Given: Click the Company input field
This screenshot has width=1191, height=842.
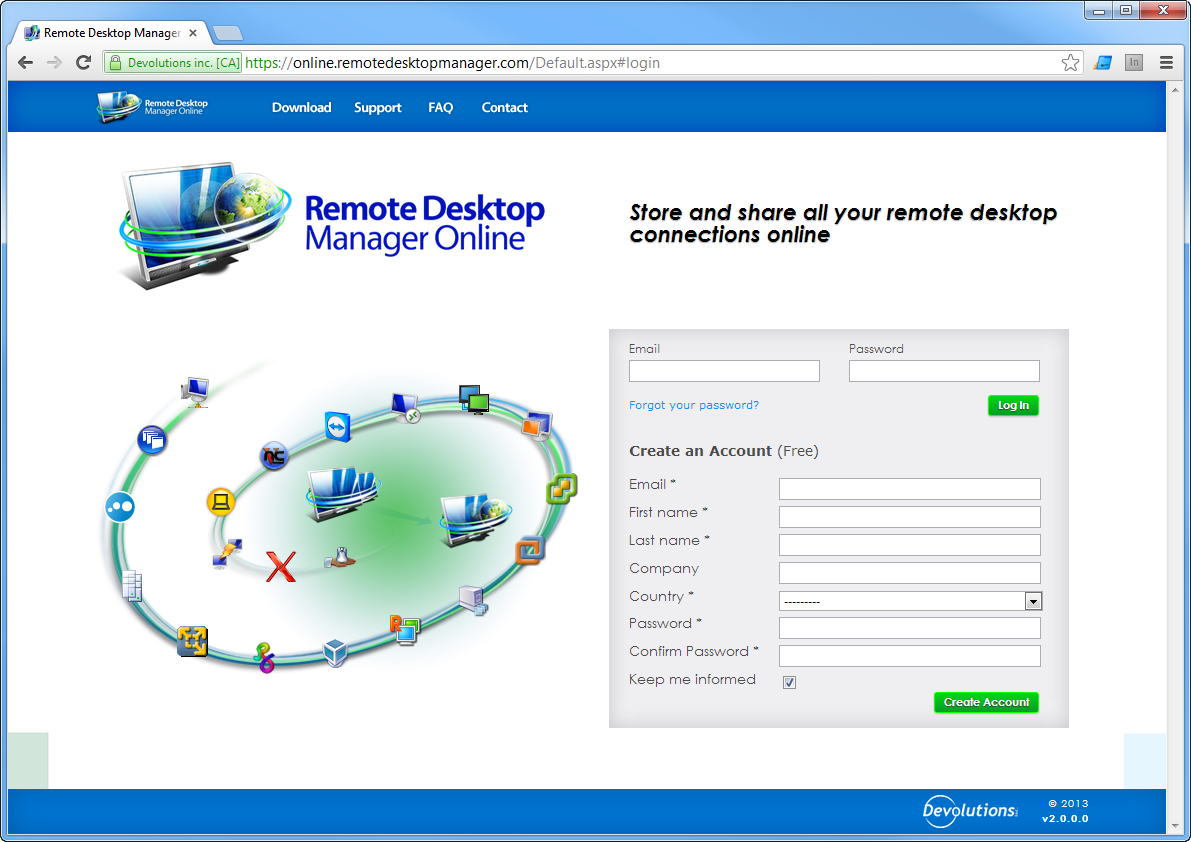Looking at the screenshot, I should 909,573.
